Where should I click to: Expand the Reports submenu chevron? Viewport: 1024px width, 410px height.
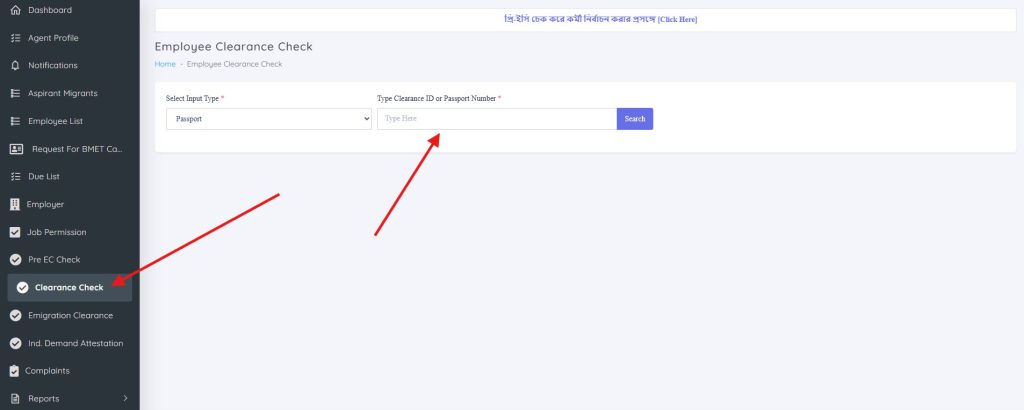coord(125,398)
